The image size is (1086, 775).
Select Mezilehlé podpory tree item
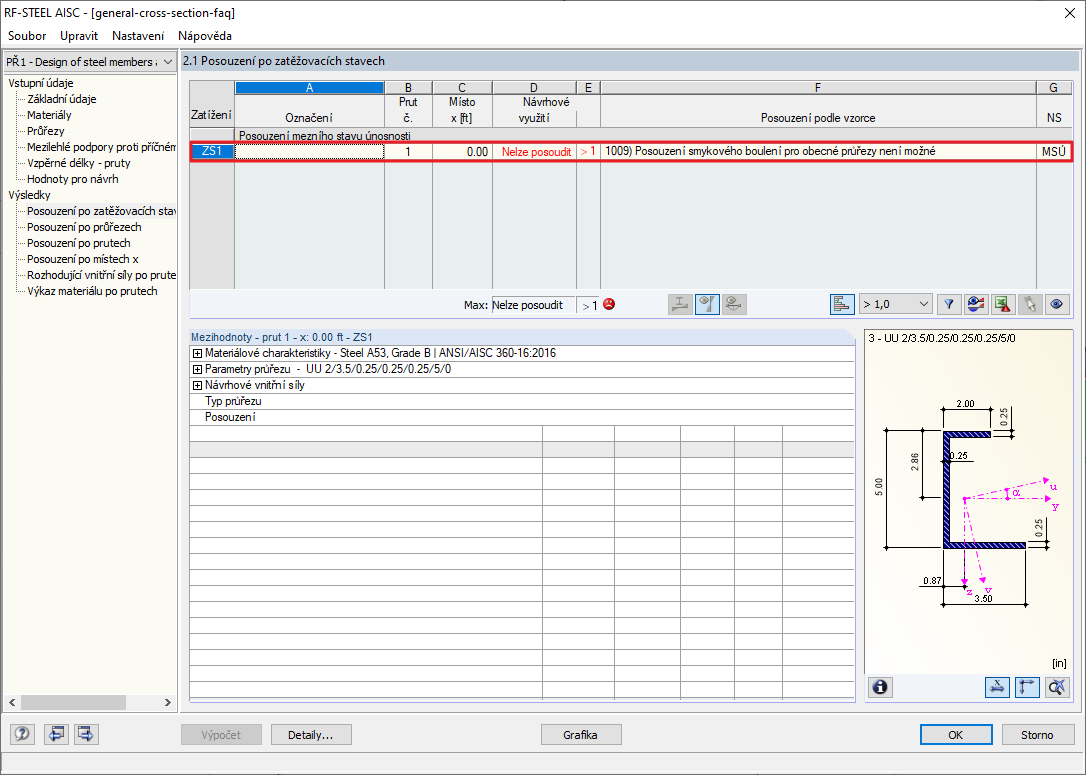click(x=101, y=147)
